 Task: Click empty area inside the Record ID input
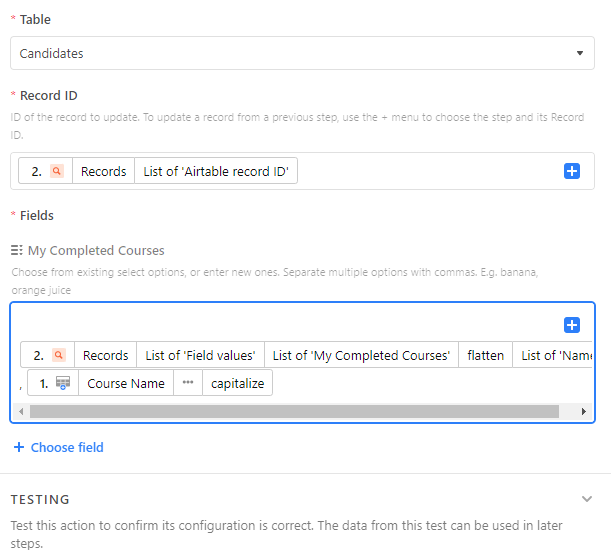(429, 171)
